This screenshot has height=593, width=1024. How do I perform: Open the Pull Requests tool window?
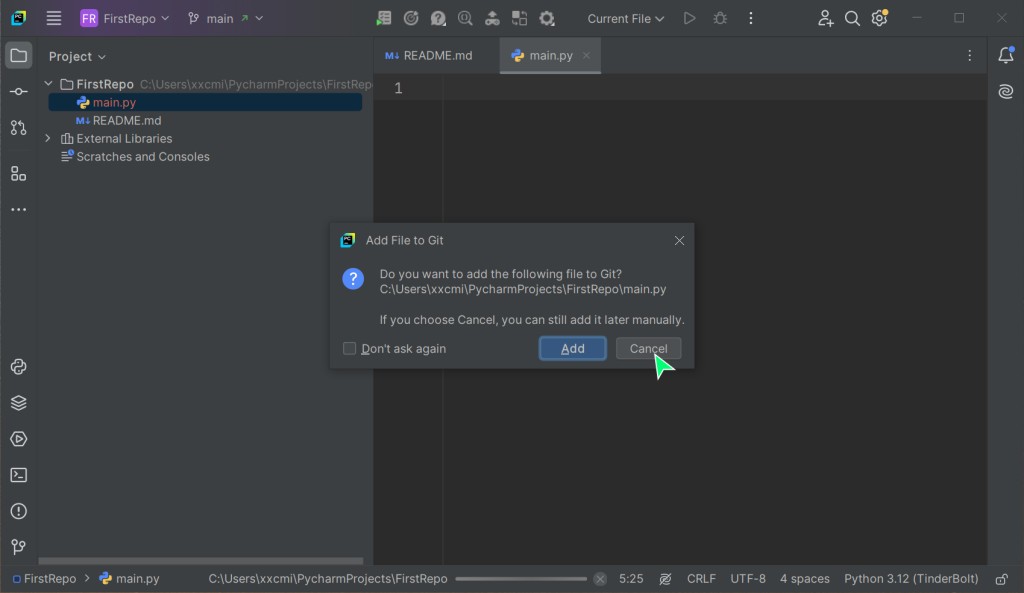[18, 128]
